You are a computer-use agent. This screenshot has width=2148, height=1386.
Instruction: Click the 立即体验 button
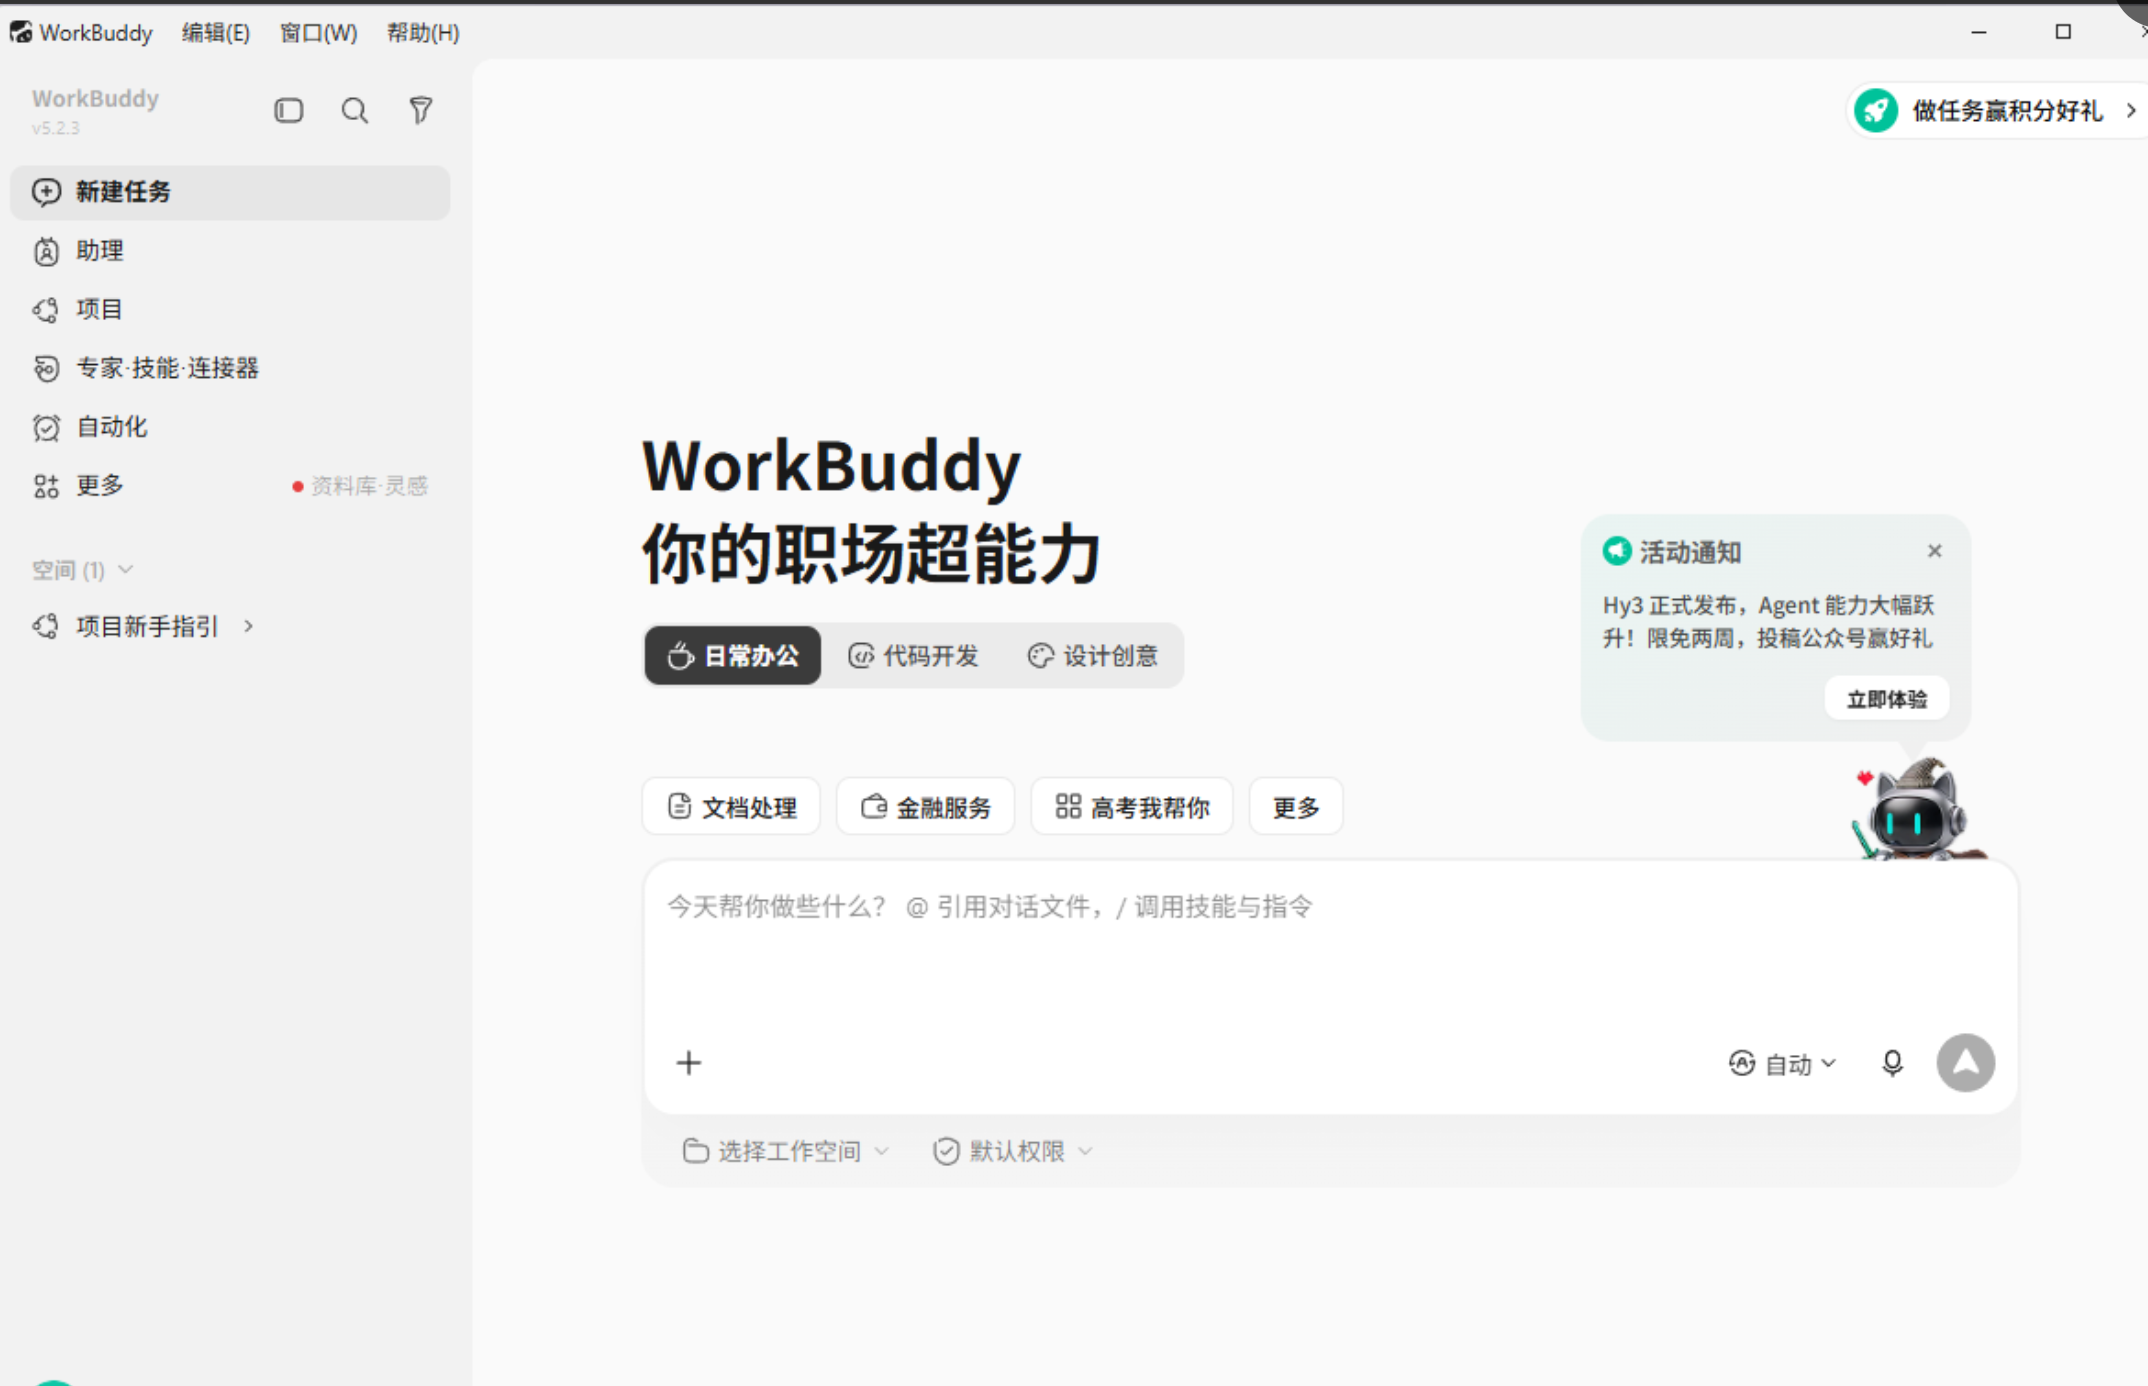1887,699
